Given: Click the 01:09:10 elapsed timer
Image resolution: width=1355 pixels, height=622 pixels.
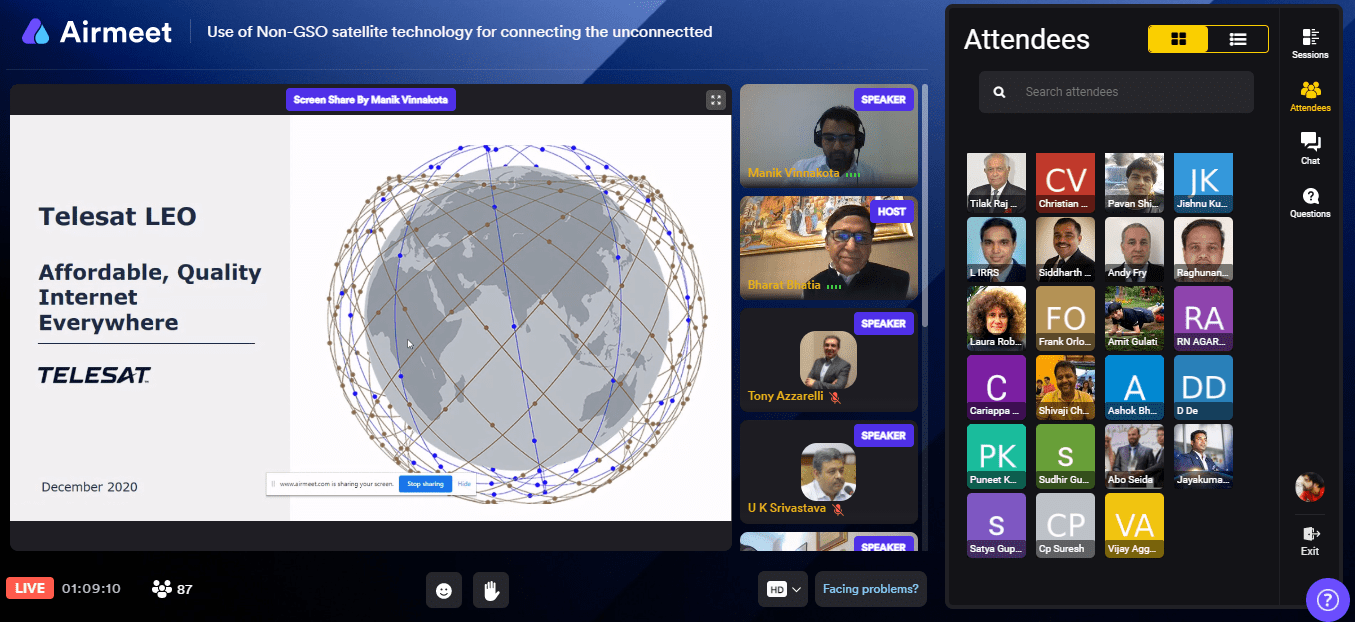Looking at the screenshot, I should point(91,589).
